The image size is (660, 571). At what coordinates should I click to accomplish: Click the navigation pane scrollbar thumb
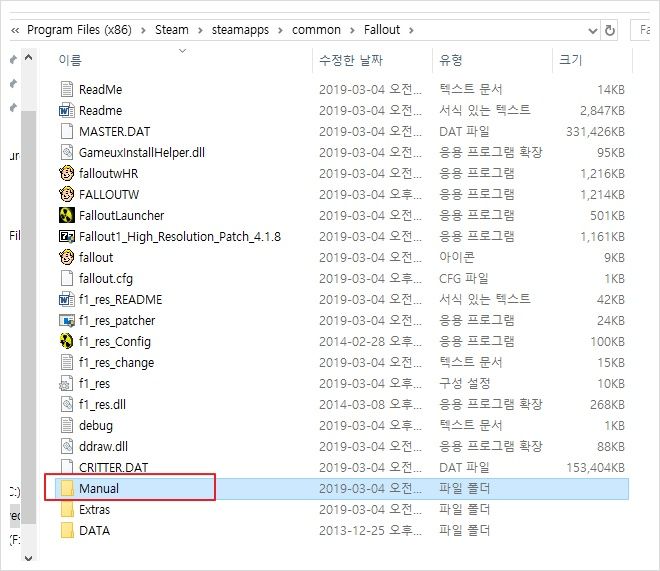click(x=28, y=318)
